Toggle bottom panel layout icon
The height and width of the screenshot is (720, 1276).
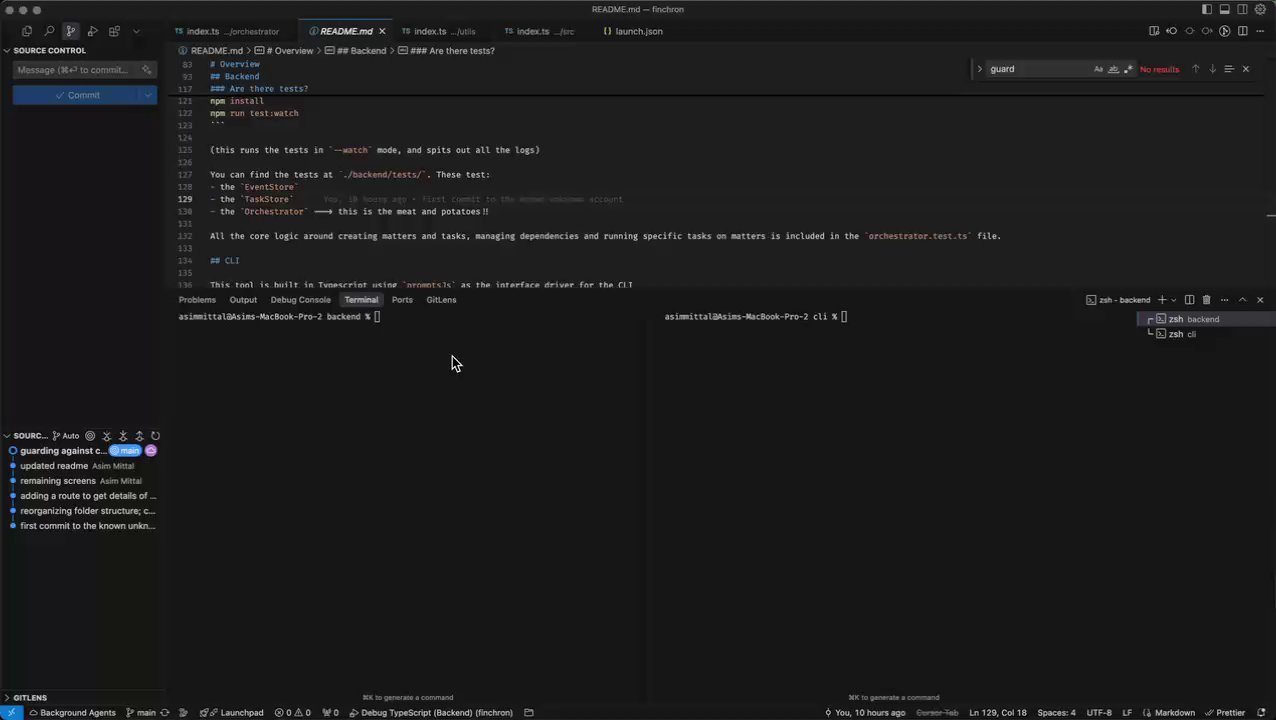click(x=1224, y=9)
